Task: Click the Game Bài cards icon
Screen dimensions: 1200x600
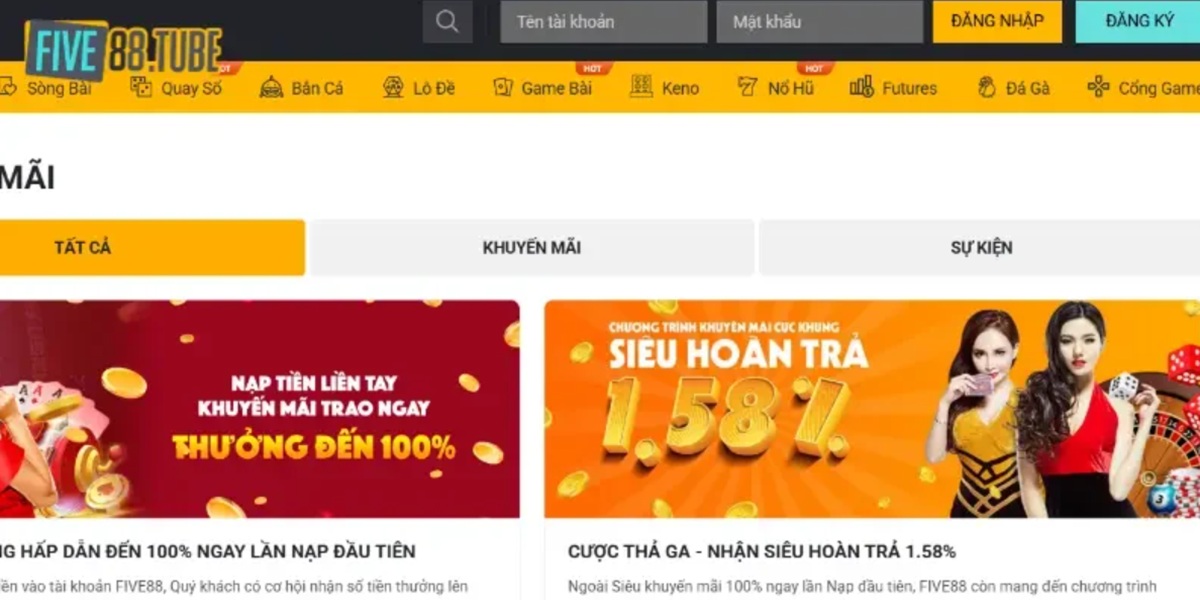Action: click(503, 87)
